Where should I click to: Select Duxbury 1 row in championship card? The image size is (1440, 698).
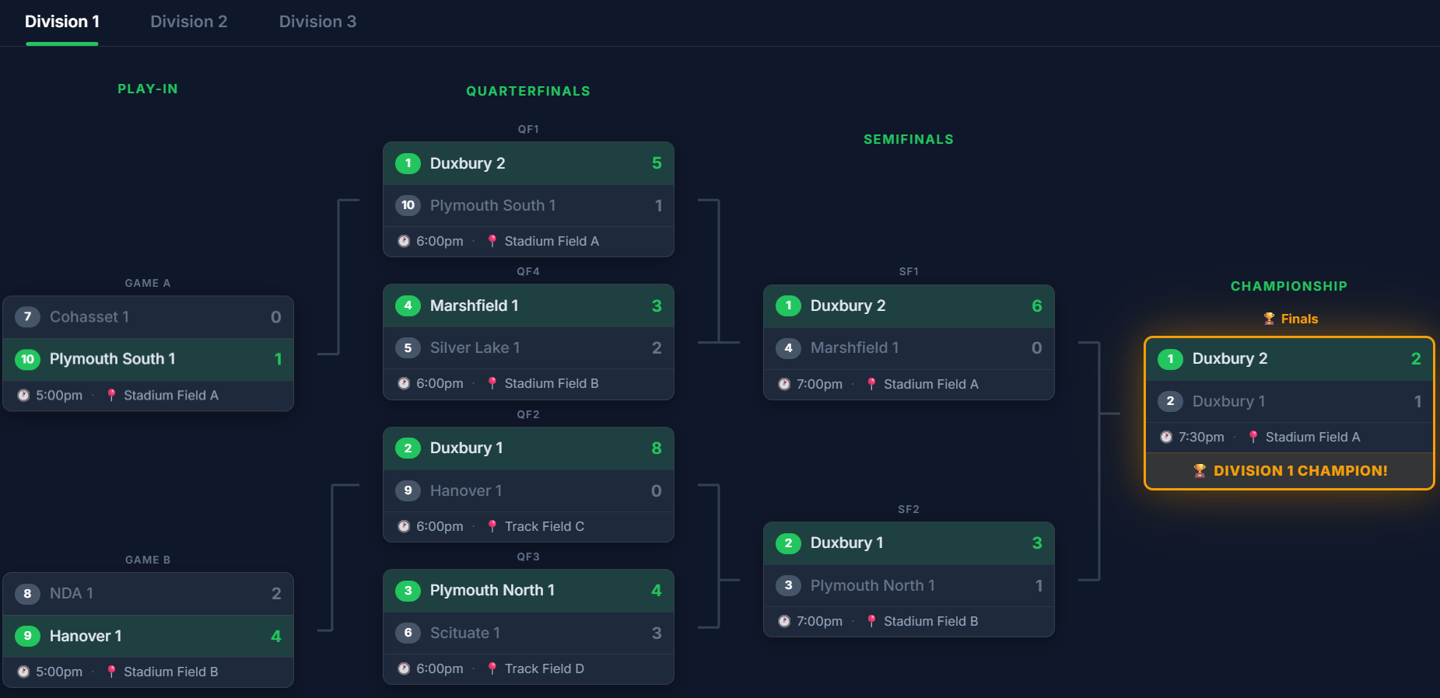pos(1290,401)
